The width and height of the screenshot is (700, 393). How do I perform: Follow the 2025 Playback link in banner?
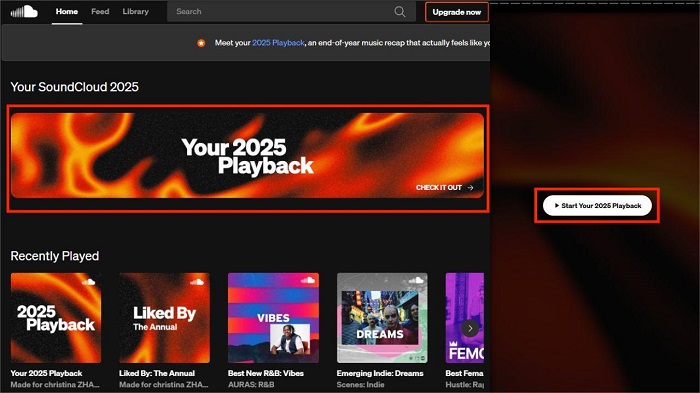pyautogui.click(x=278, y=43)
